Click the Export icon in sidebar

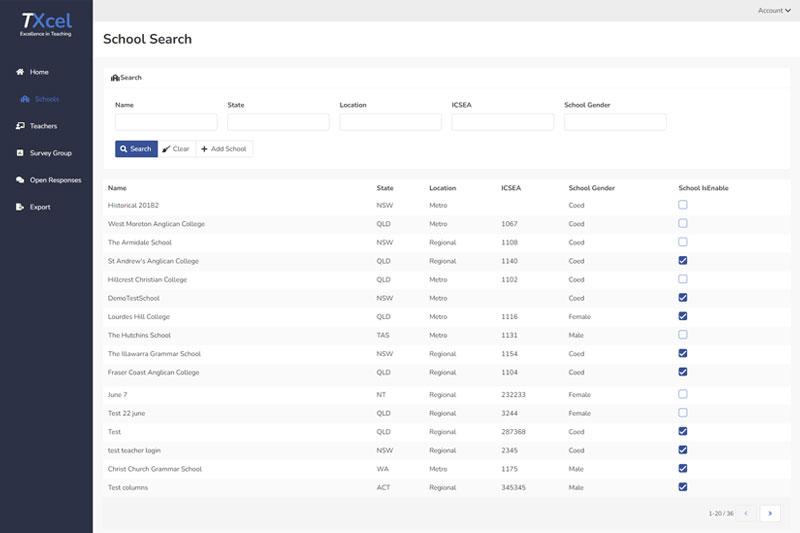pyautogui.click(x=20, y=207)
